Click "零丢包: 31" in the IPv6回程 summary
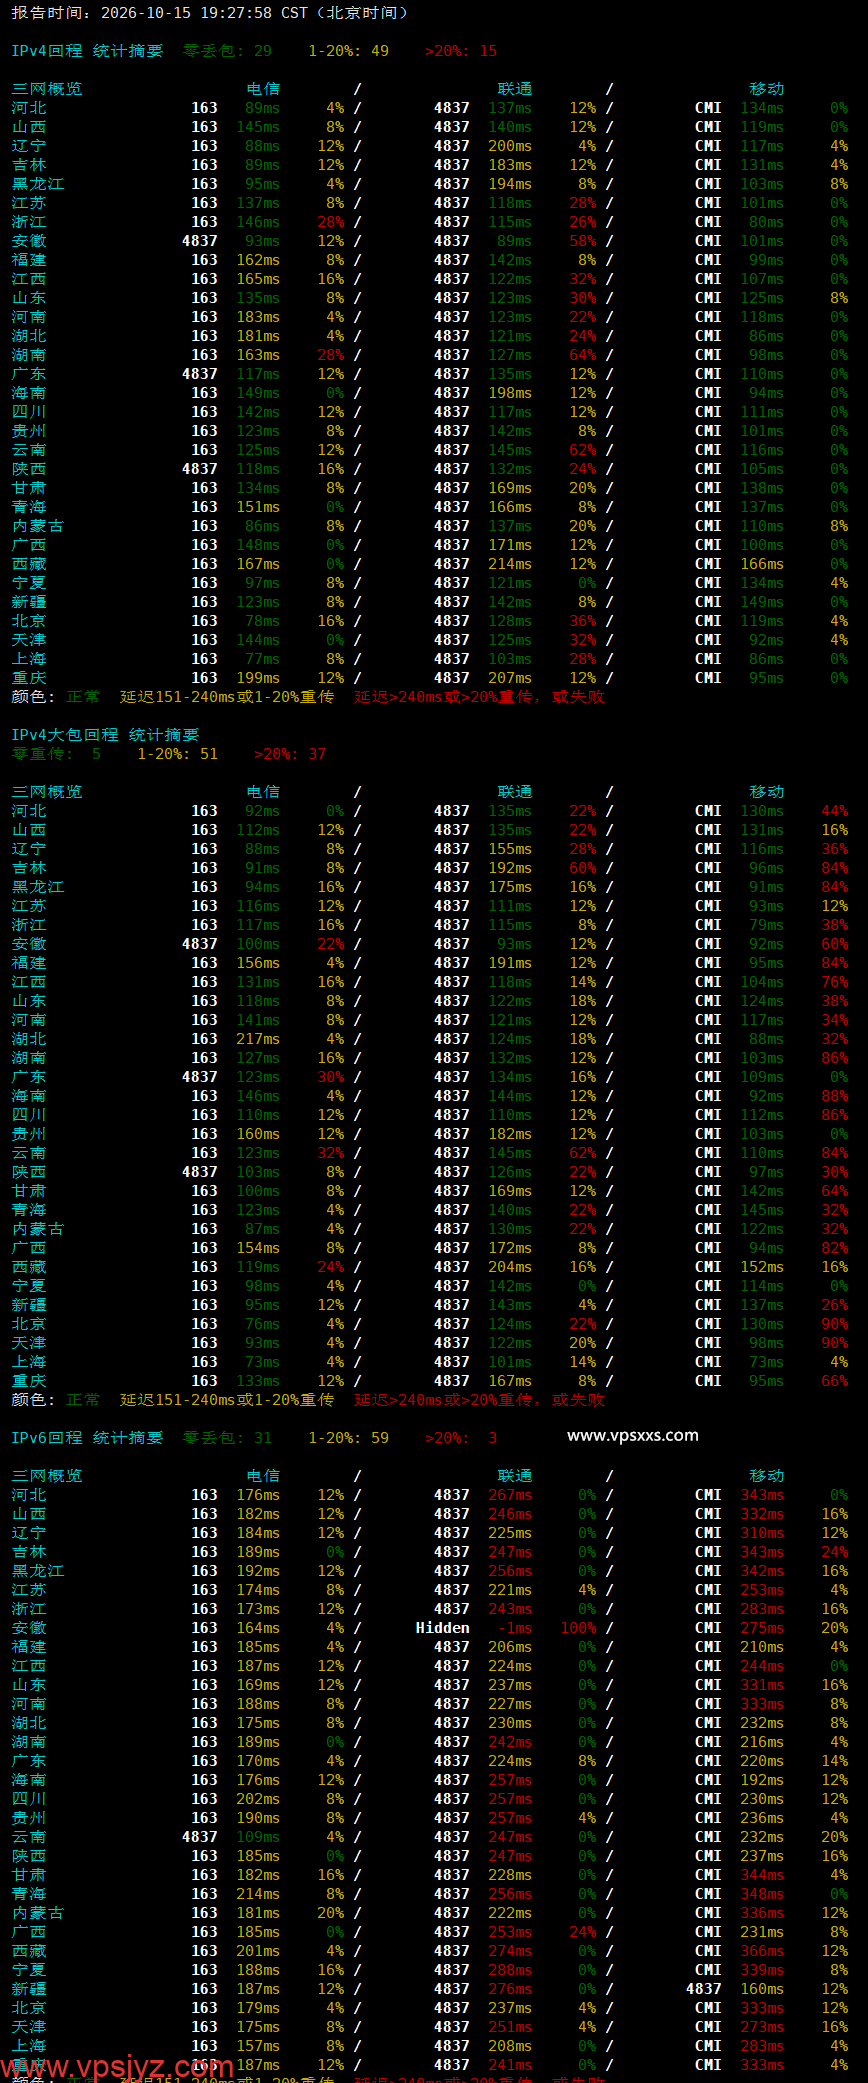The image size is (868, 2083). tap(227, 1438)
